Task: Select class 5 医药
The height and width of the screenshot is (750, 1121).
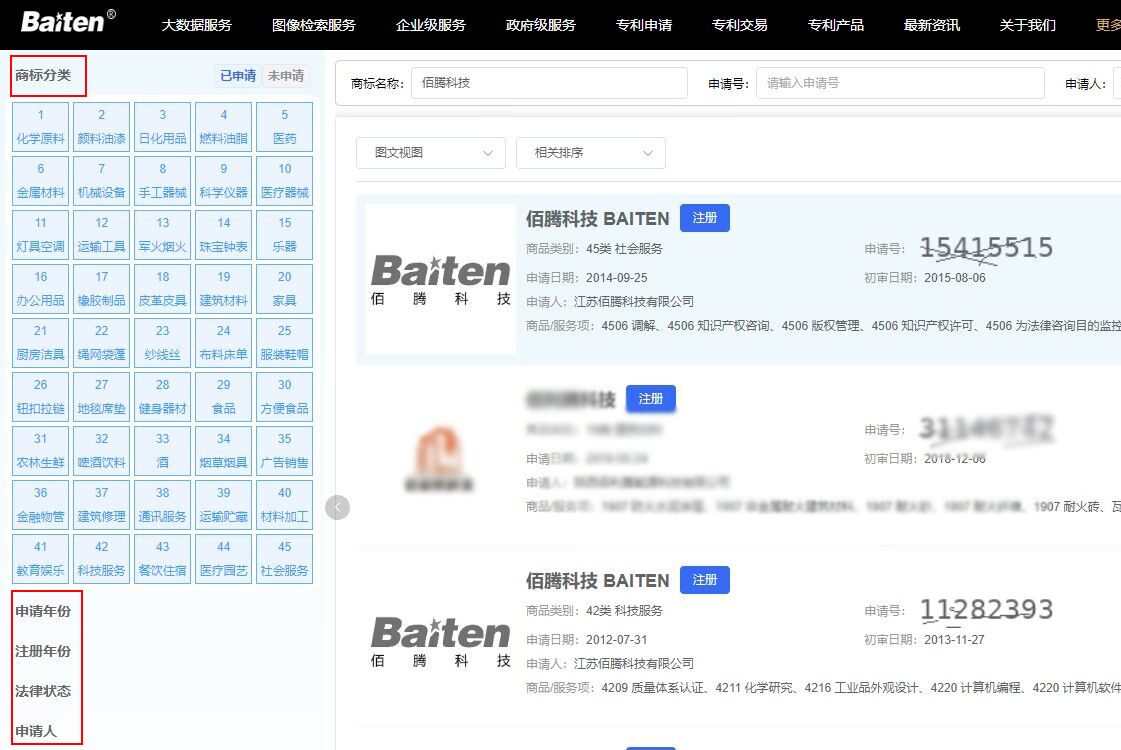Action: (285, 127)
